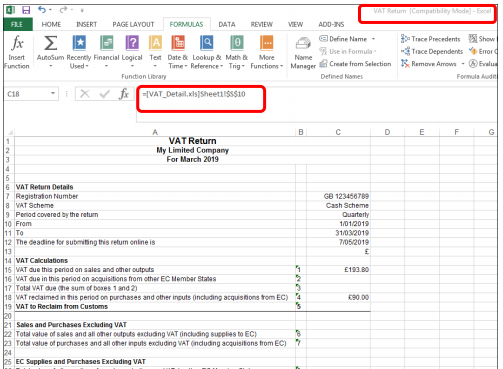This screenshot has height=369, width=503.
Task: Expand the Remove Arrows dropdown arrow
Action: tap(463, 64)
